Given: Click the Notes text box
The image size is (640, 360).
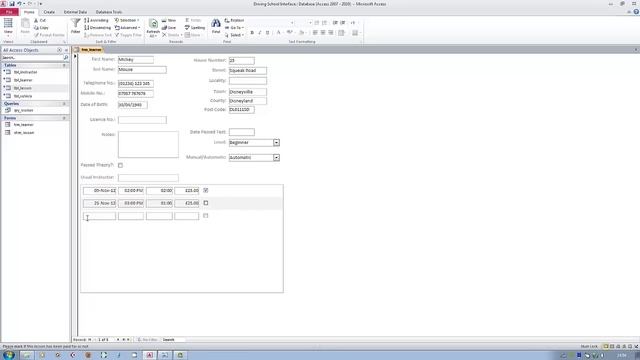Looking at the screenshot, I should point(148,144).
